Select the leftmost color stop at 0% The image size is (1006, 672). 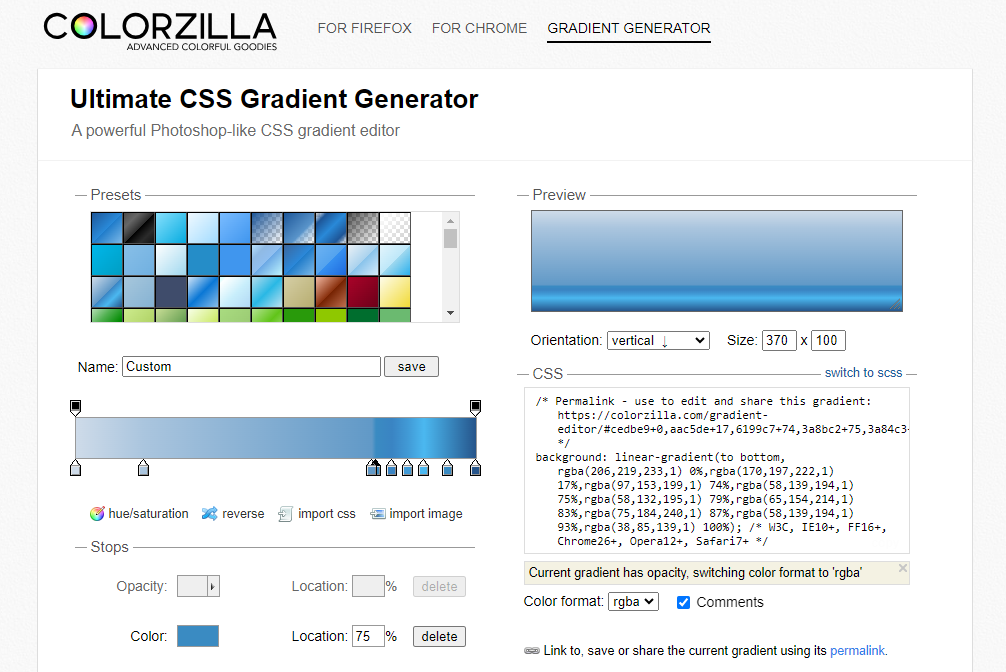click(75, 468)
